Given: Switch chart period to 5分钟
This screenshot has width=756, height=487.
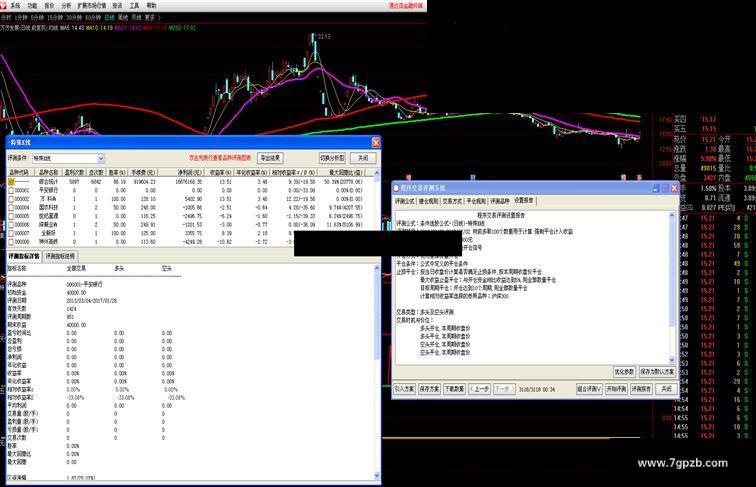Looking at the screenshot, I should (37, 17).
